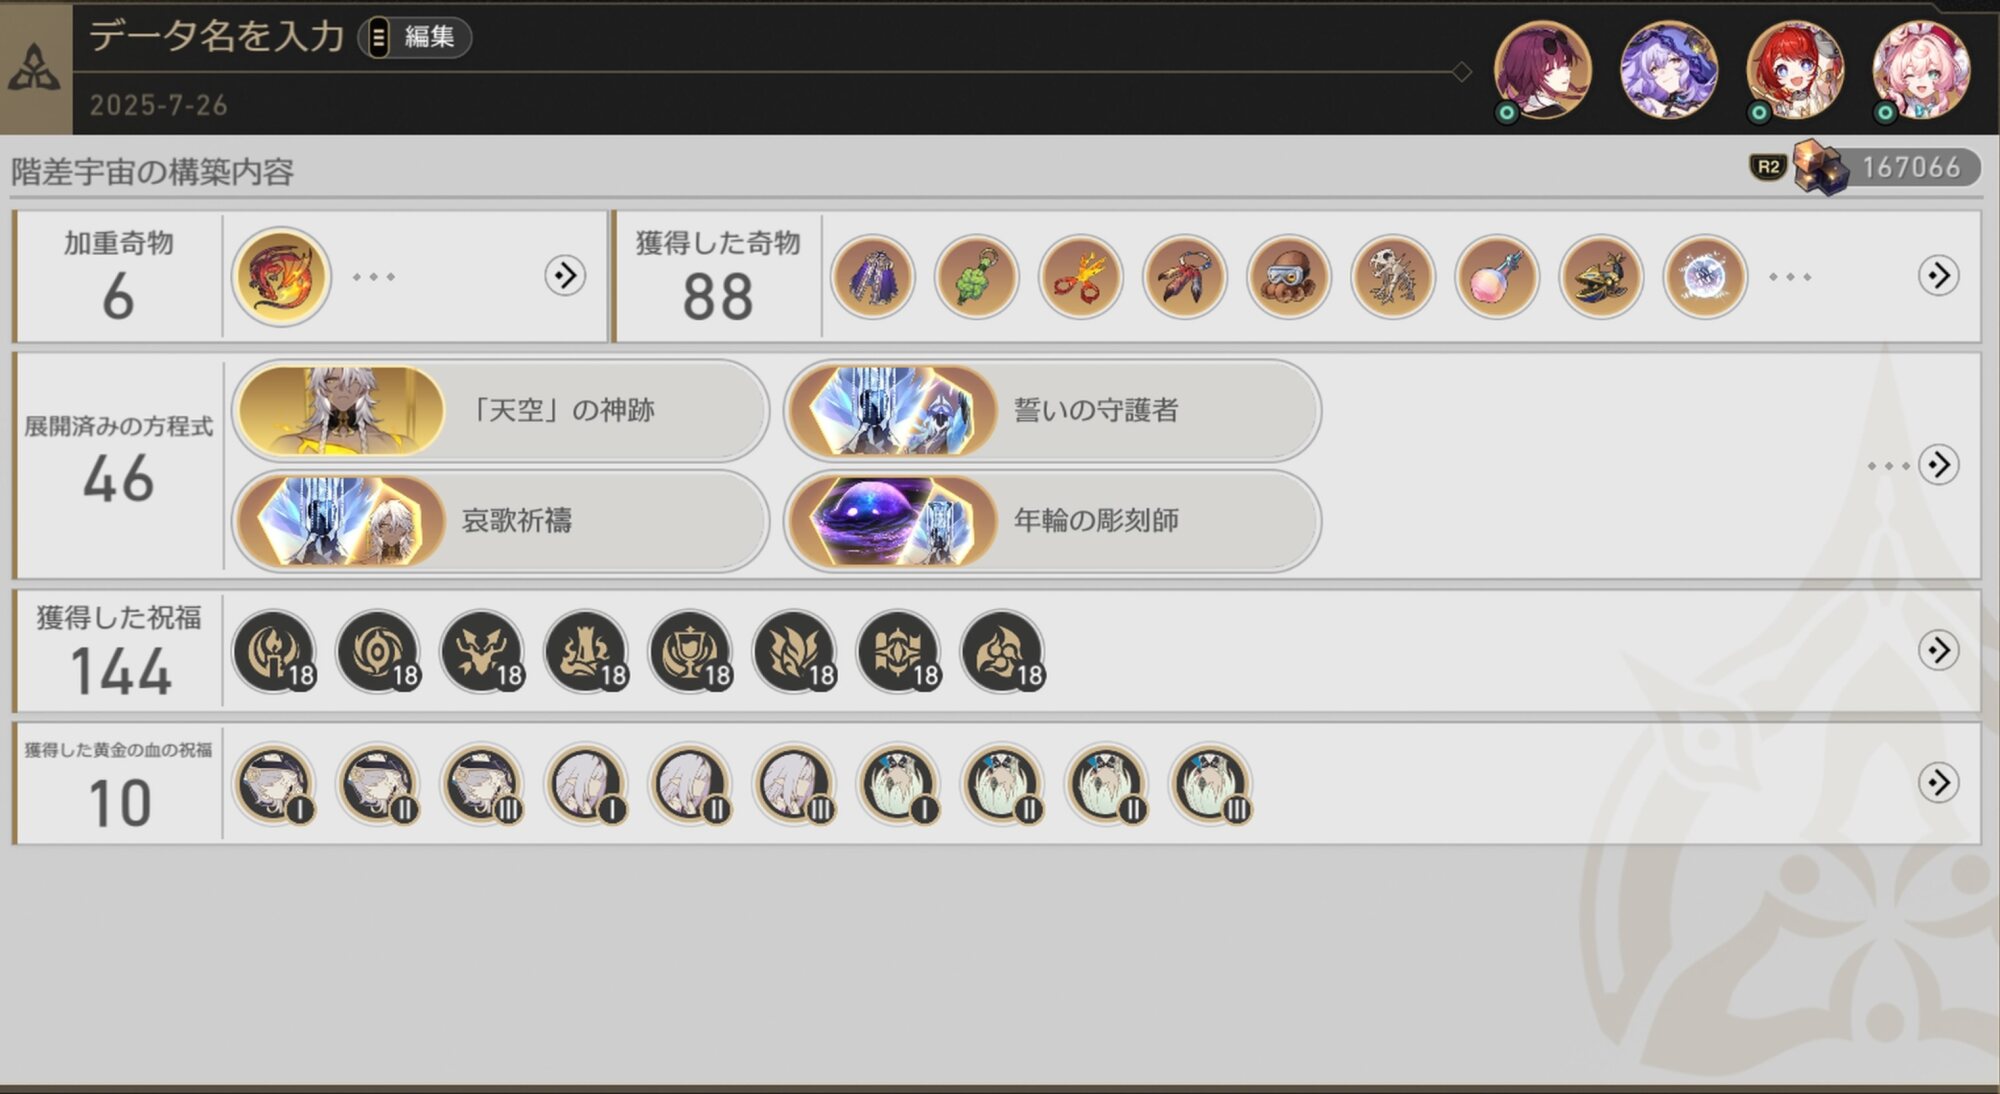This screenshot has width=2000, height=1094.
Task: Expand the 獲得した黄金の血の祝福 list arrow
Action: pyautogui.click(x=1938, y=783)
